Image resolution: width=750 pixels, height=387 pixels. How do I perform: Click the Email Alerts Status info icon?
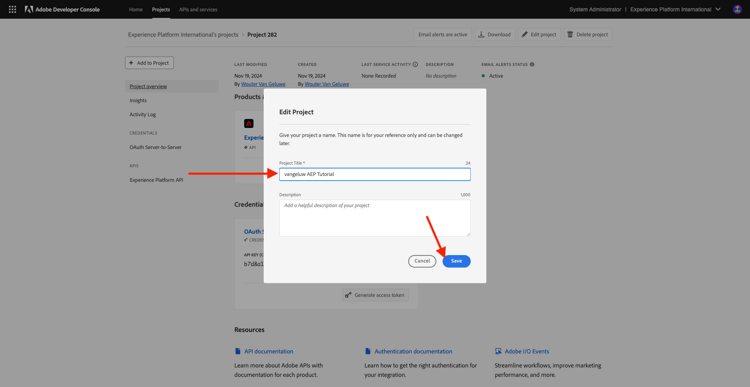pos(532,64)
